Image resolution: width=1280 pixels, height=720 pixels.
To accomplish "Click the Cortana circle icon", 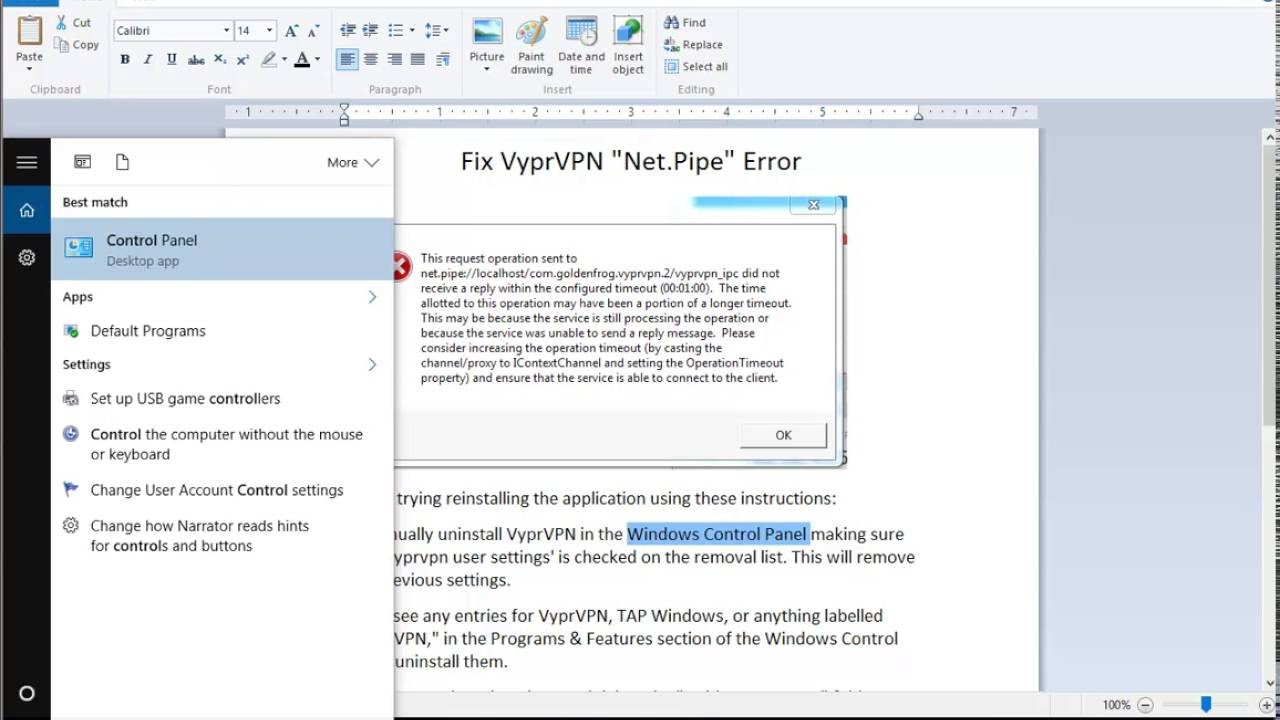I will tap(27, 693).
